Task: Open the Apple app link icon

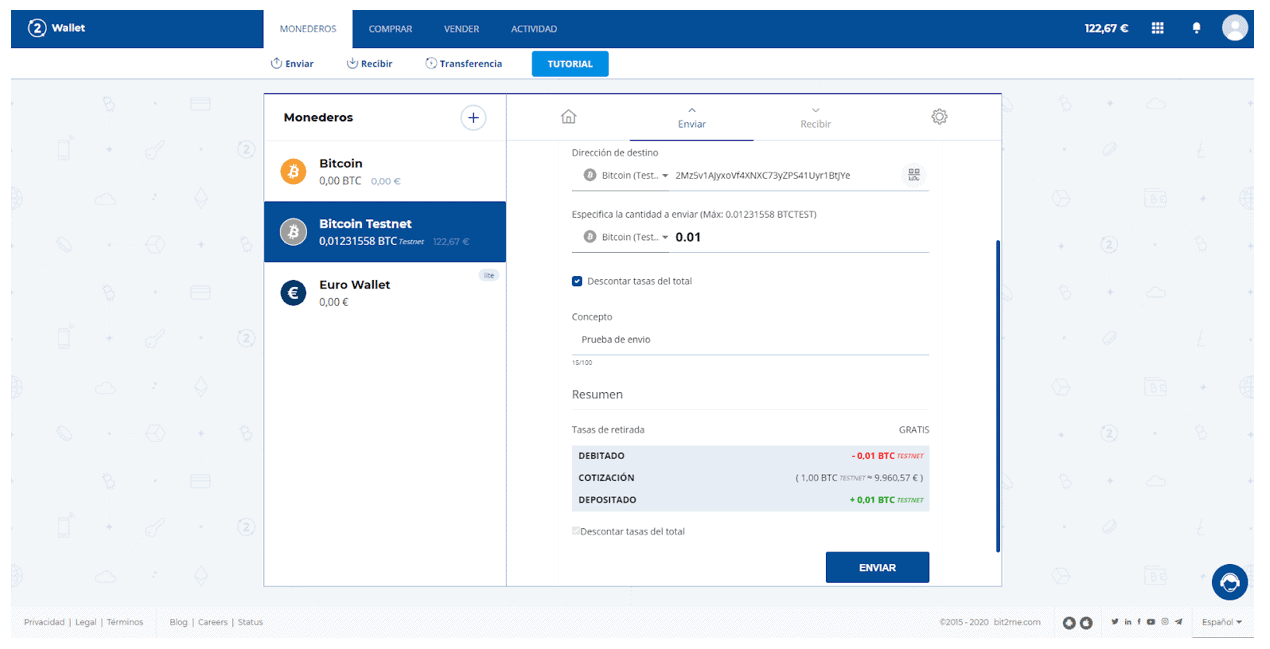Action: pyautogui.click(x=1086, y=622)
